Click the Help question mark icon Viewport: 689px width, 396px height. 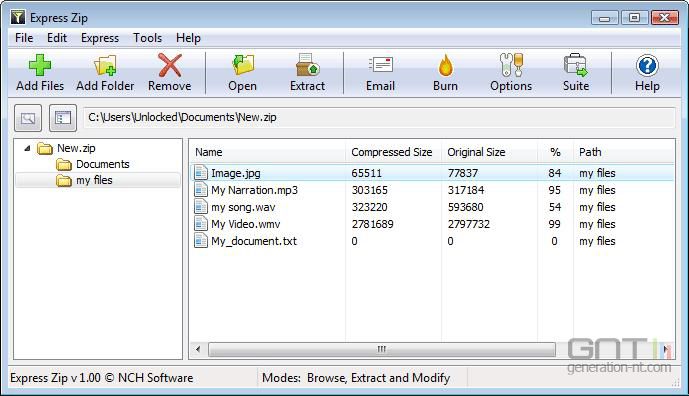[x=647, y=65]
